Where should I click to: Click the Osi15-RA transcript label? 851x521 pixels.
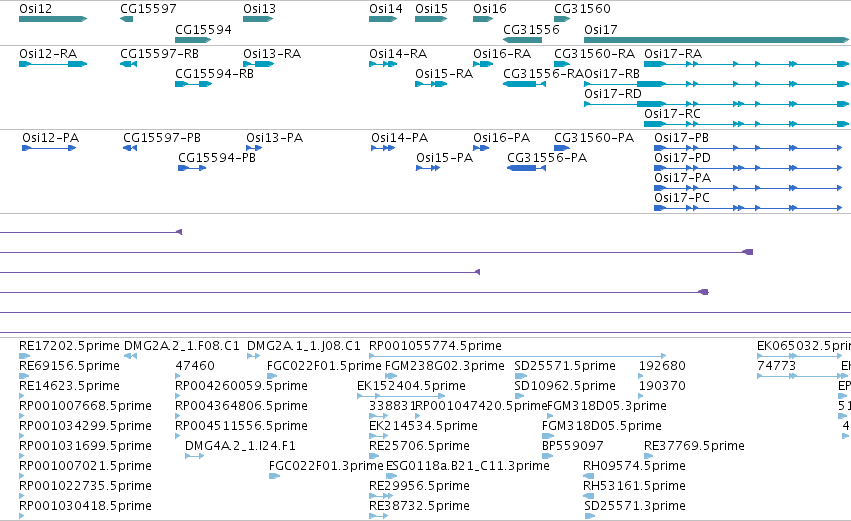click(x=444, y=74)
